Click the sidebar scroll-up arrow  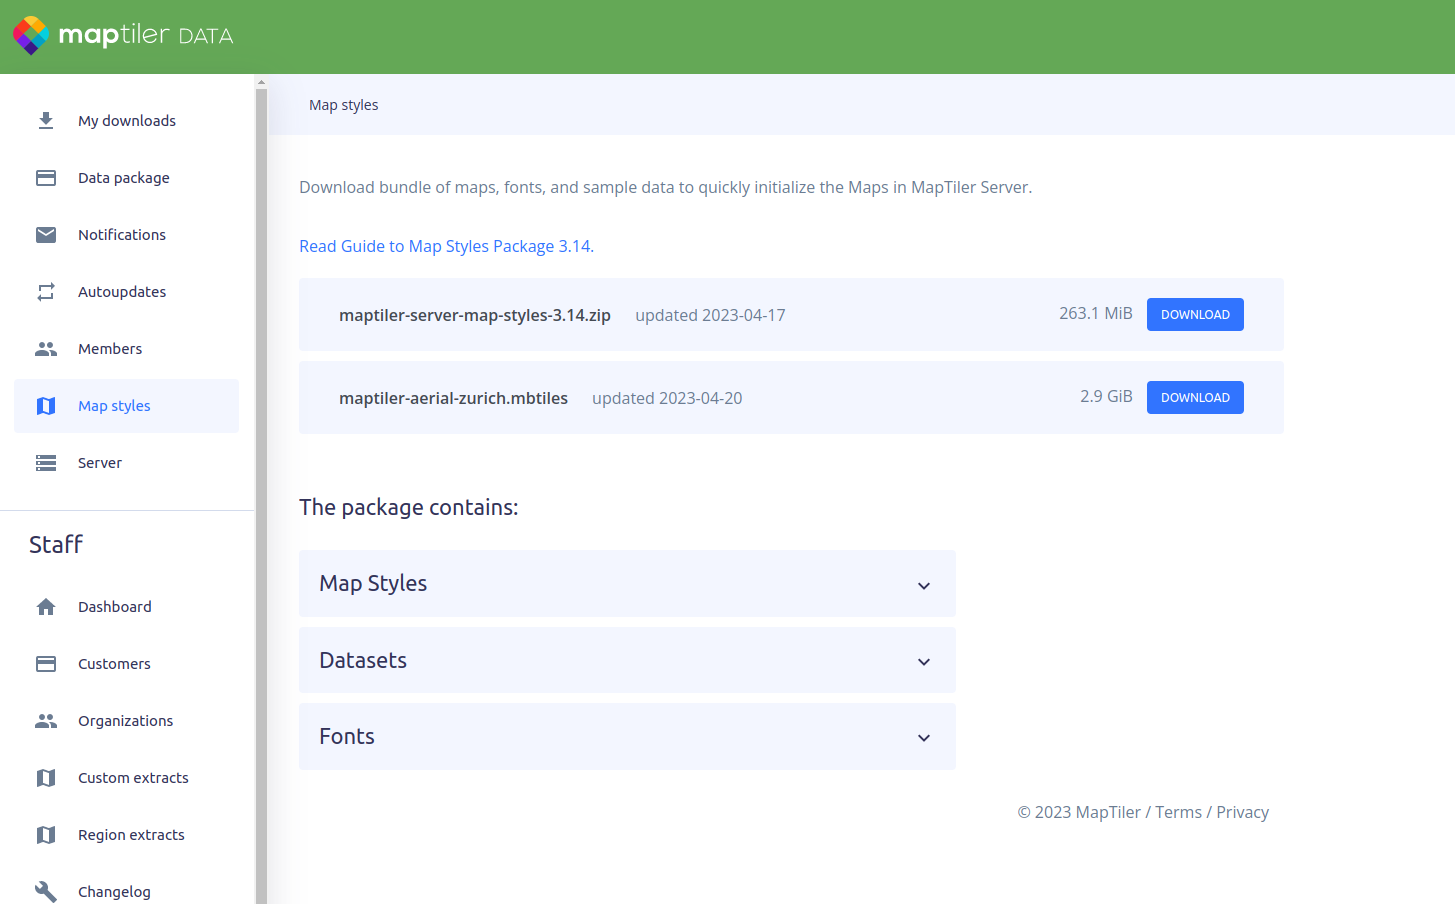point(261,83)
